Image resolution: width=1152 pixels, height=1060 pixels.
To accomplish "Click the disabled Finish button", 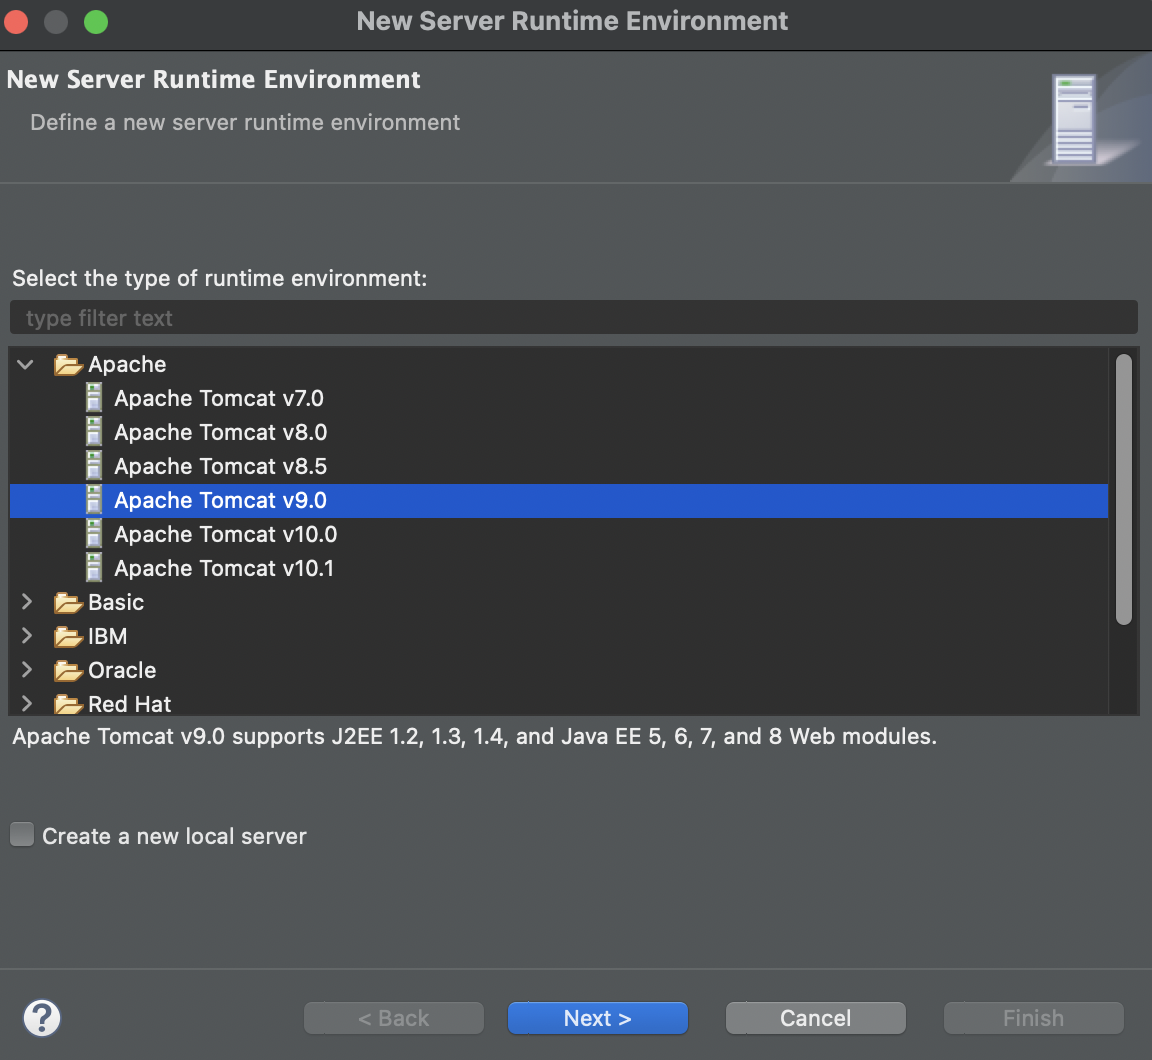I will pos(1034,1018).
